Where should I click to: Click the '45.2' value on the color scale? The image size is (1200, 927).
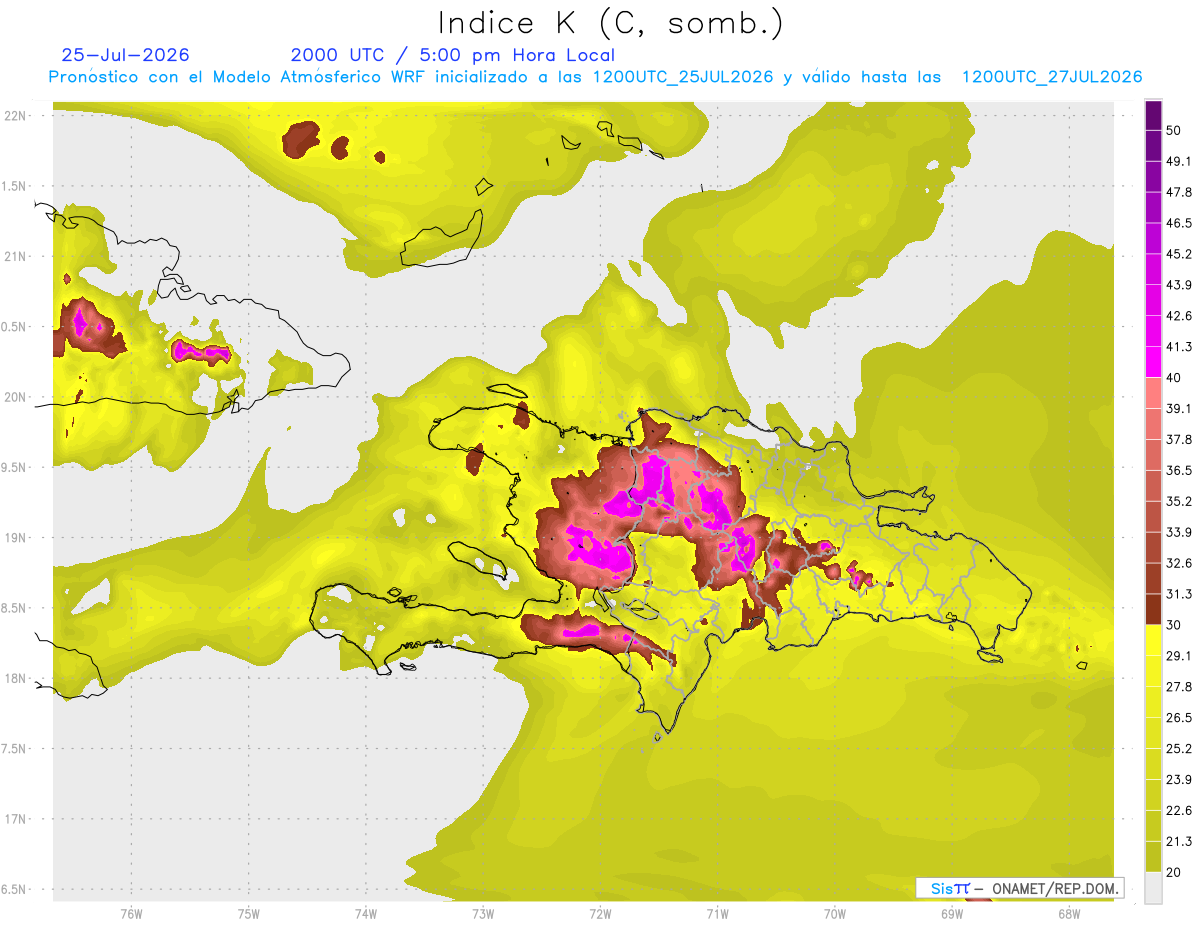tap(1179, 254)
